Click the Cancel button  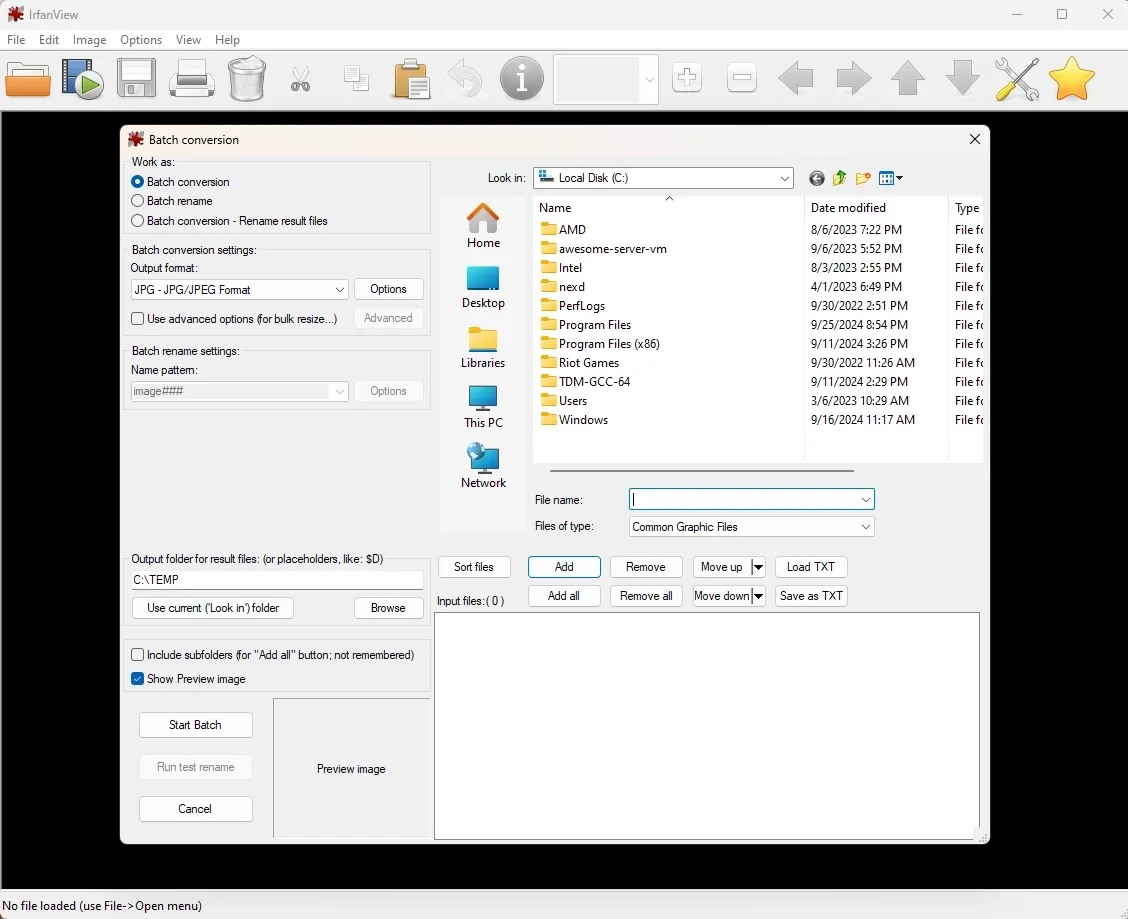click(196, 809)
